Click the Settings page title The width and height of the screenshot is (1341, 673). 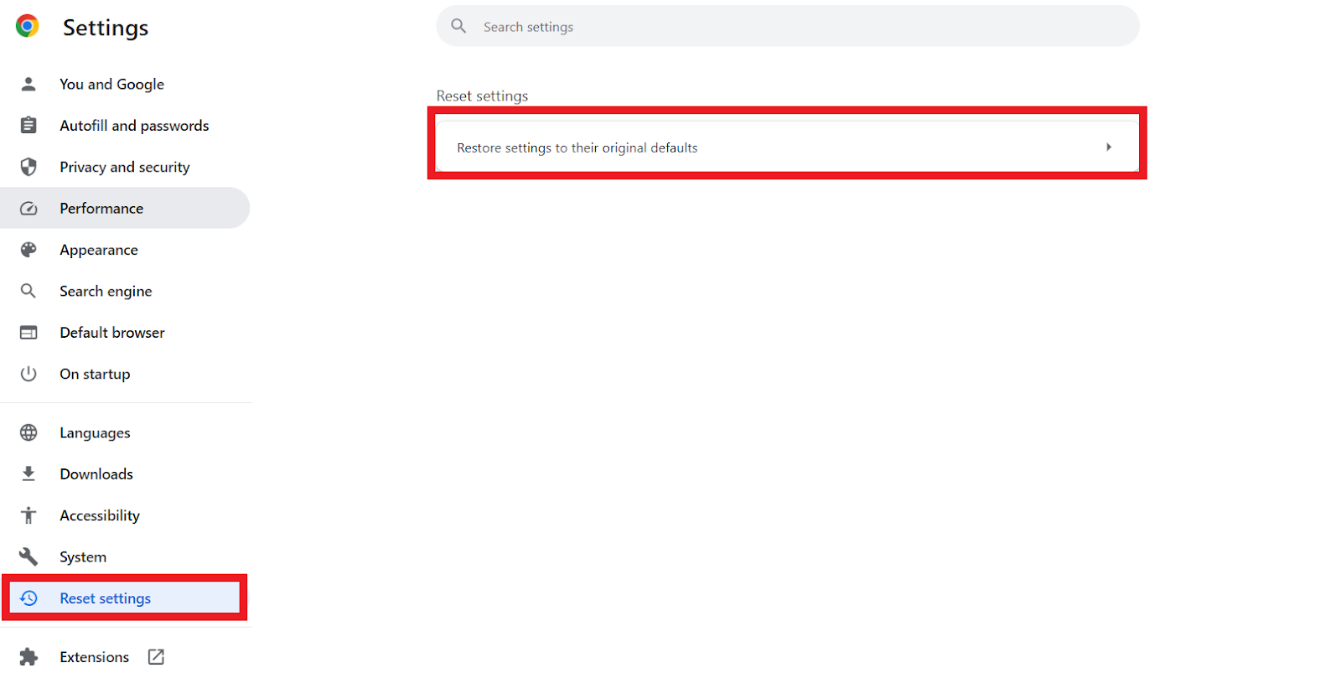click(106, 28)
